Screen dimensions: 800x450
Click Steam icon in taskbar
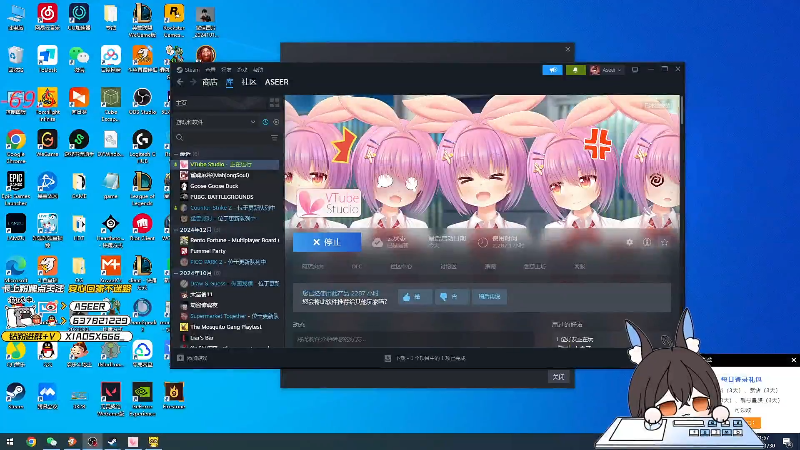112,442
